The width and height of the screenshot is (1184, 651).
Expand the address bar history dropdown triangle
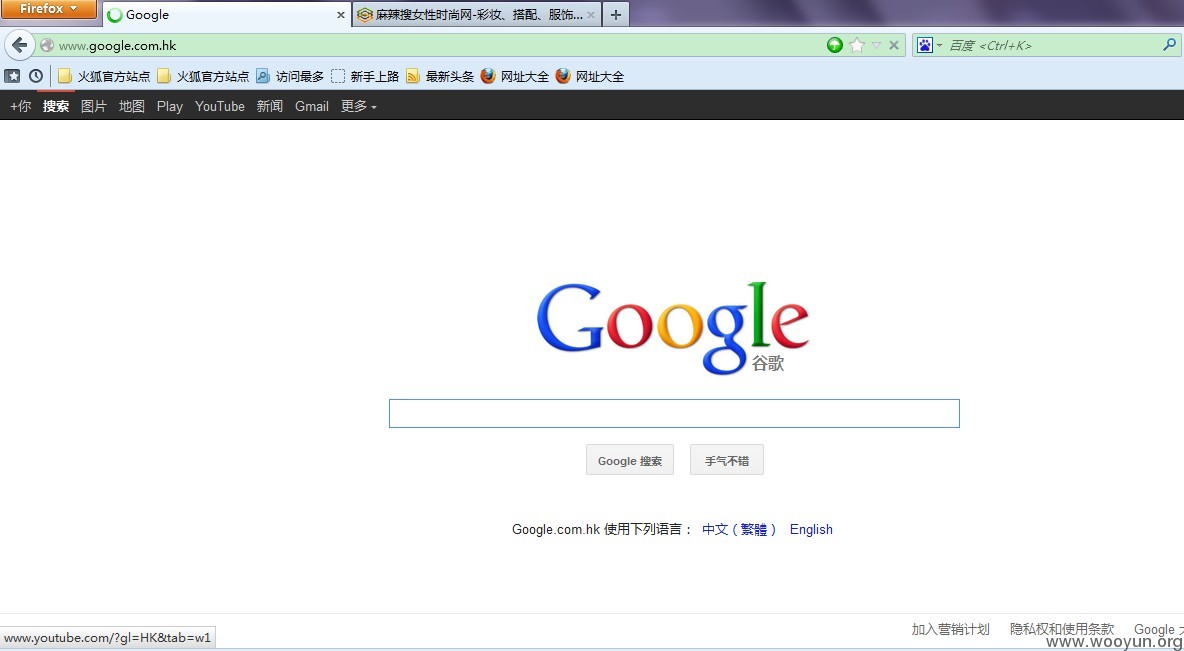click(x=877, y=45)
